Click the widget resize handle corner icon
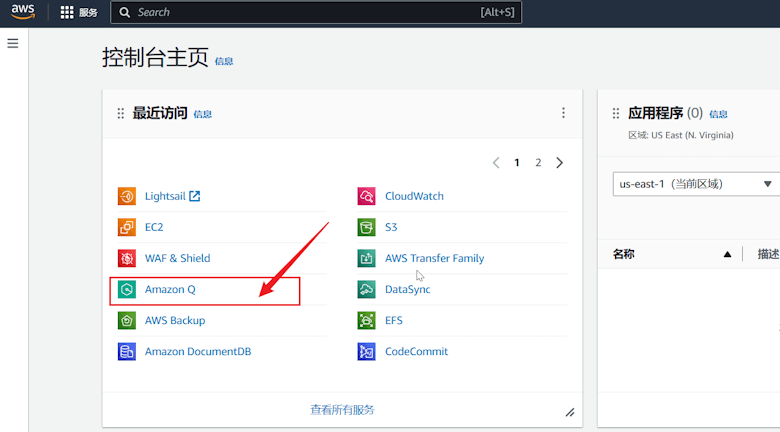Screen dimensions: 780x432 pyautogui.click(x=570, y=412)
